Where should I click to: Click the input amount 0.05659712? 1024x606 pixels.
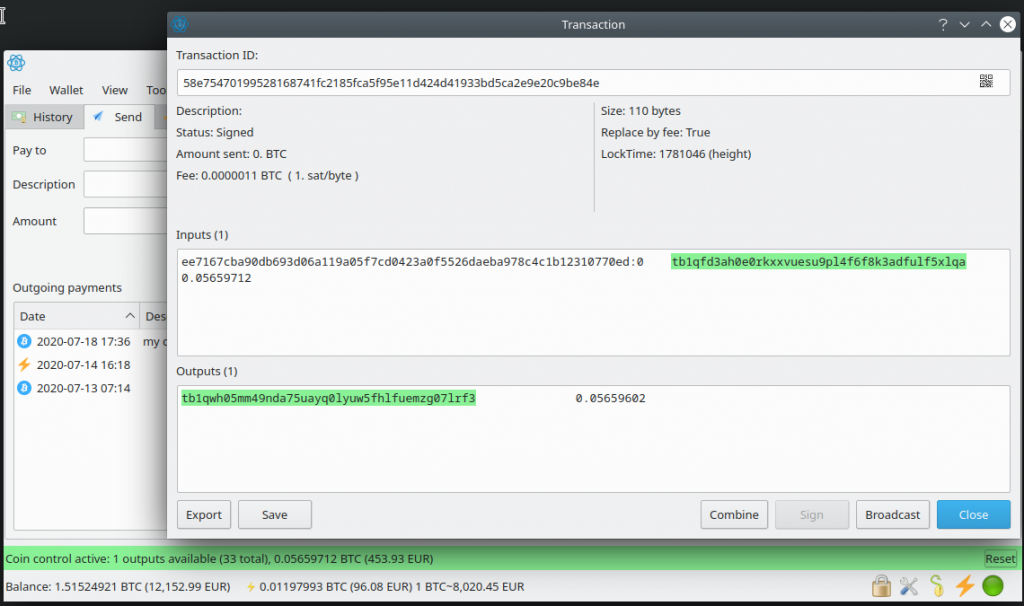pyautogui.click(x=216, y=278)
